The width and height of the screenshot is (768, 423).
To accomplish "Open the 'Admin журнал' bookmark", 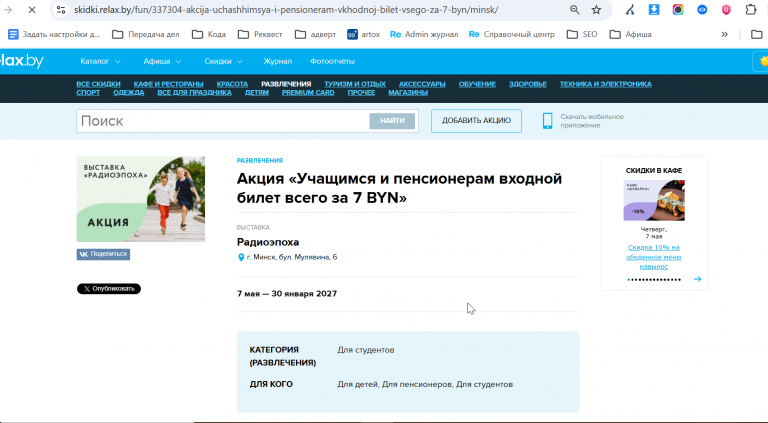I will pyautogui.click(x=424, y=34).
